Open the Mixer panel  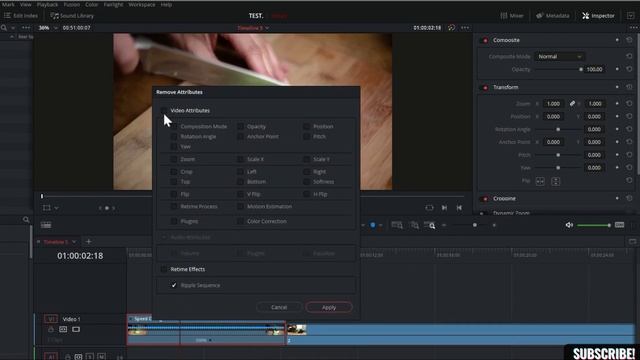pyautogui.click(x=512, y=16)
